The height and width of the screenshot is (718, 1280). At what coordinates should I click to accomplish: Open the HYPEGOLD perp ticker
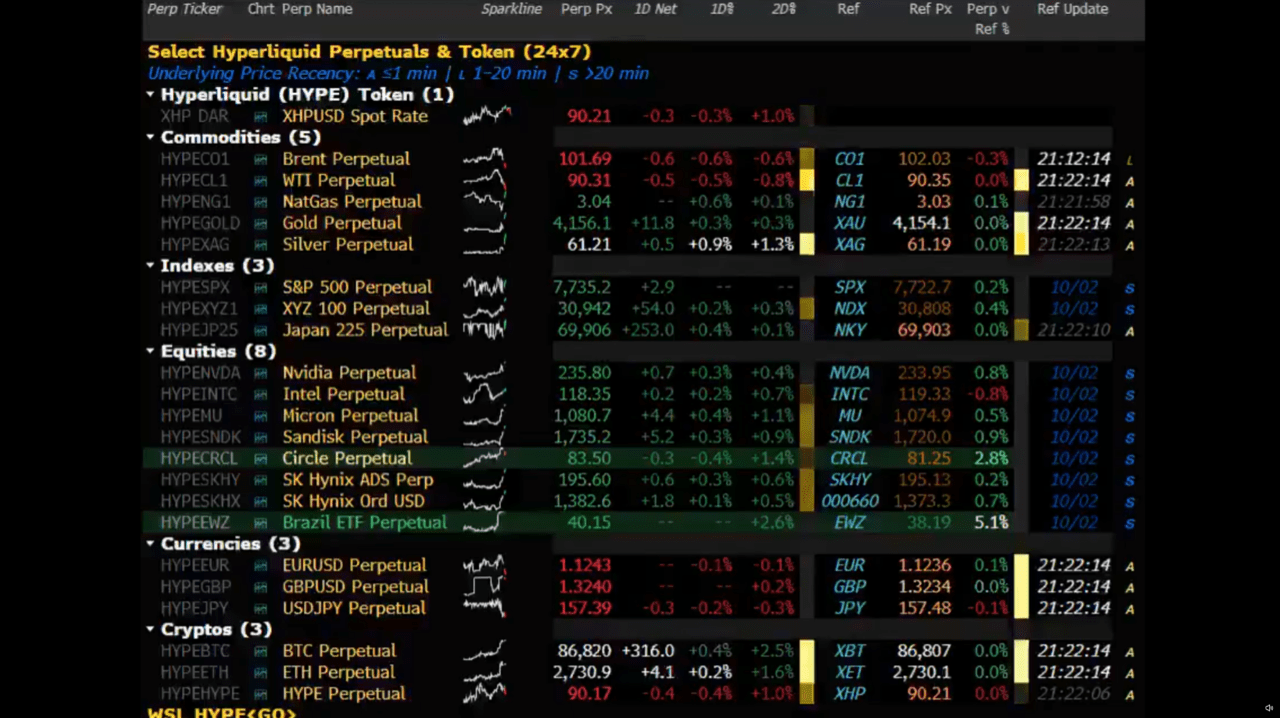[200, 224]
